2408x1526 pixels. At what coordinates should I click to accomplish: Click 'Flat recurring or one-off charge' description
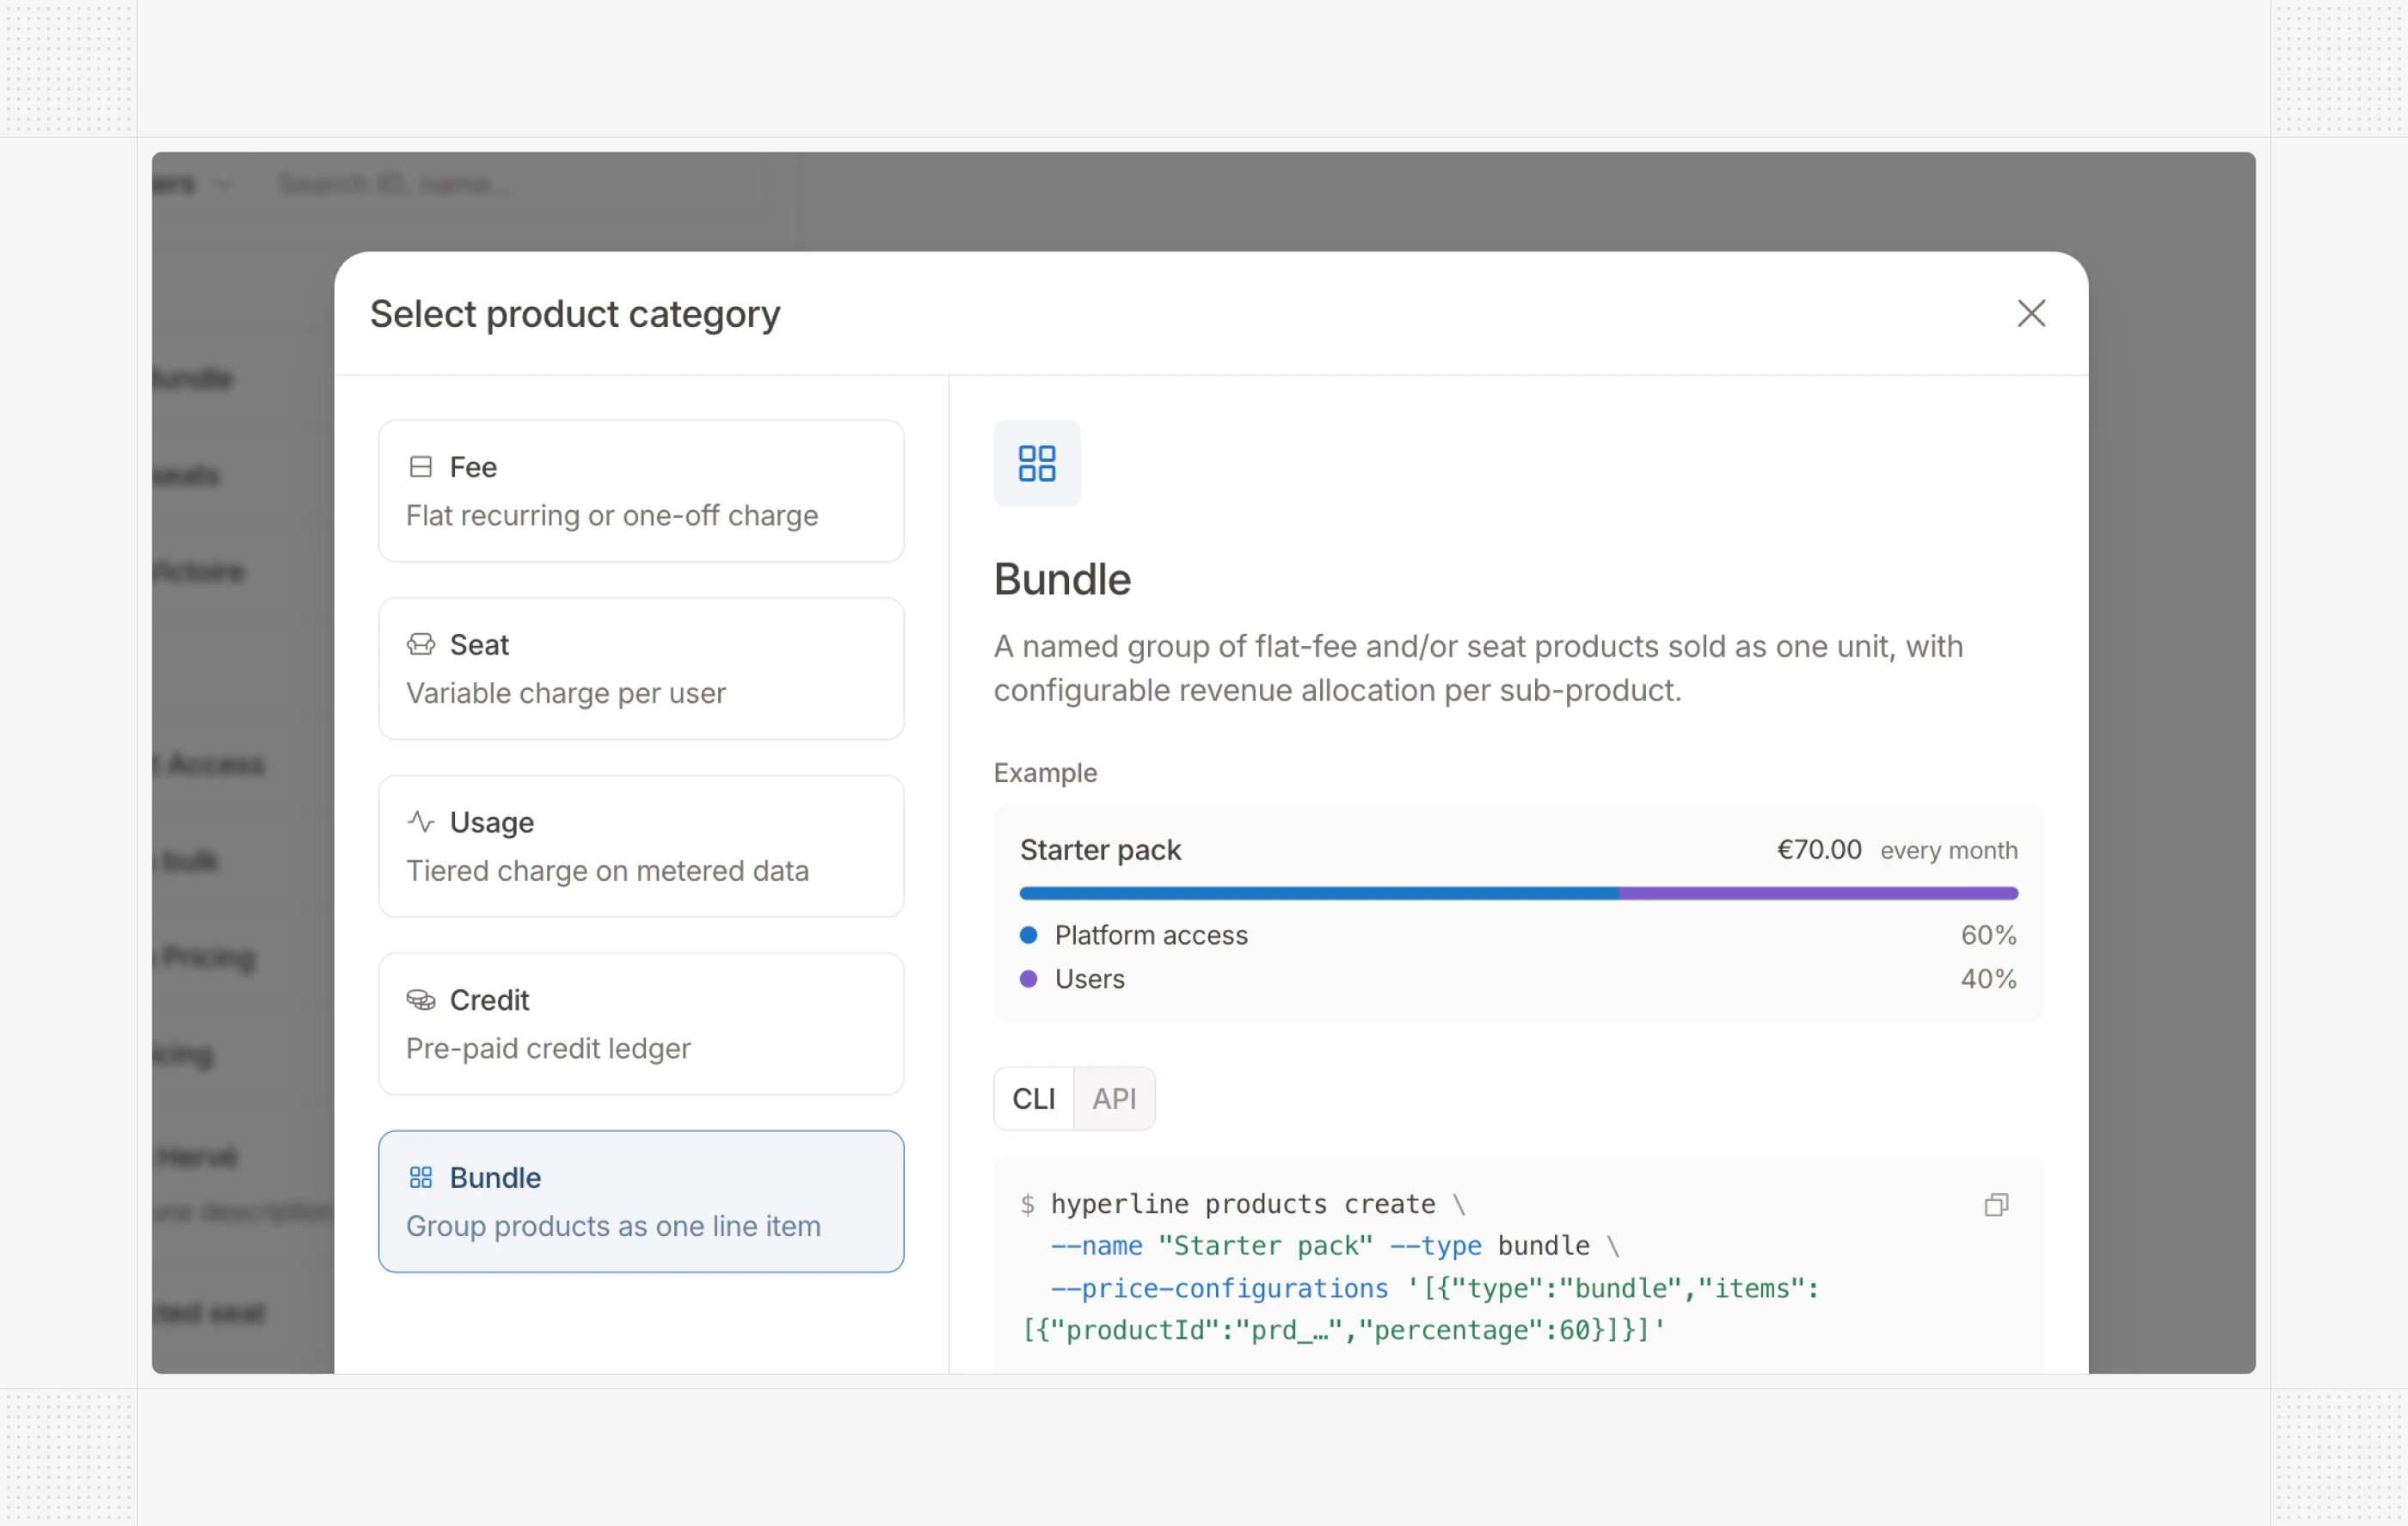pyautogui.click(x=612, y=515)
